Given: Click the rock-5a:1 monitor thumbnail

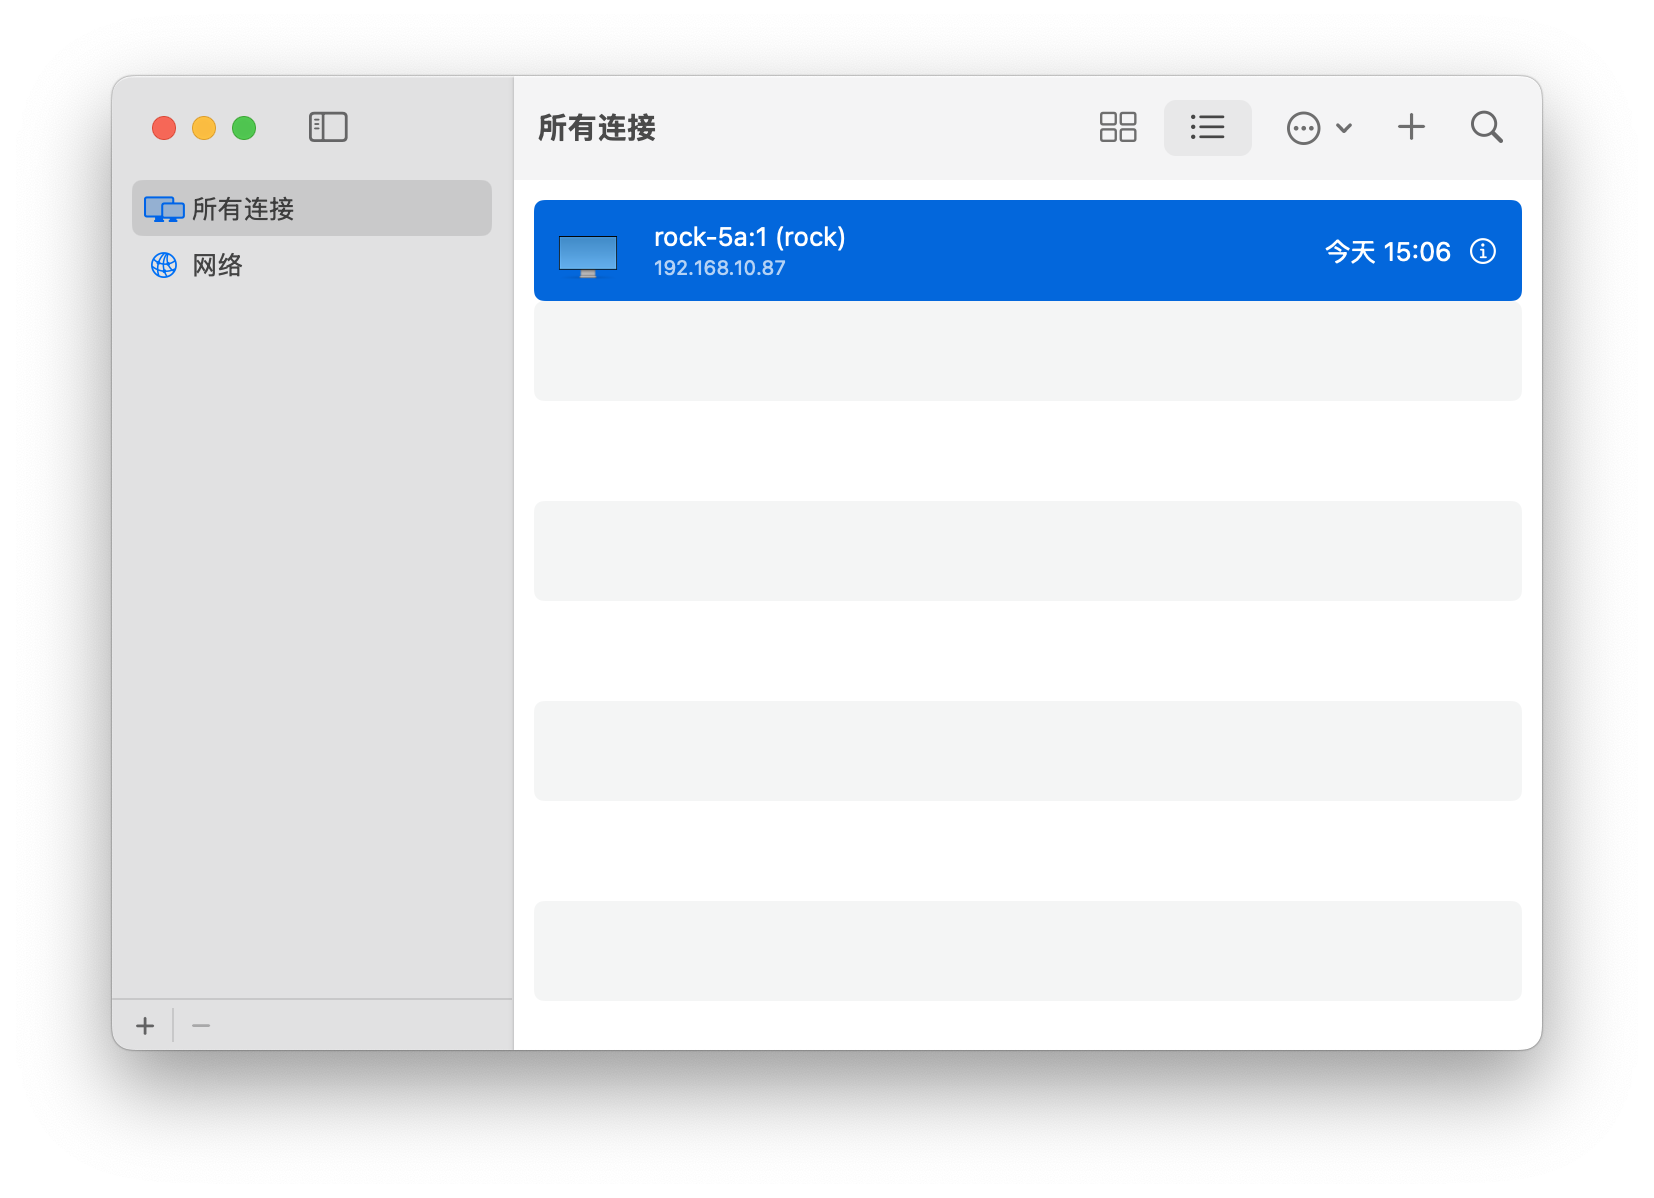Looking at the screenshot, I should tap(588, 255).
